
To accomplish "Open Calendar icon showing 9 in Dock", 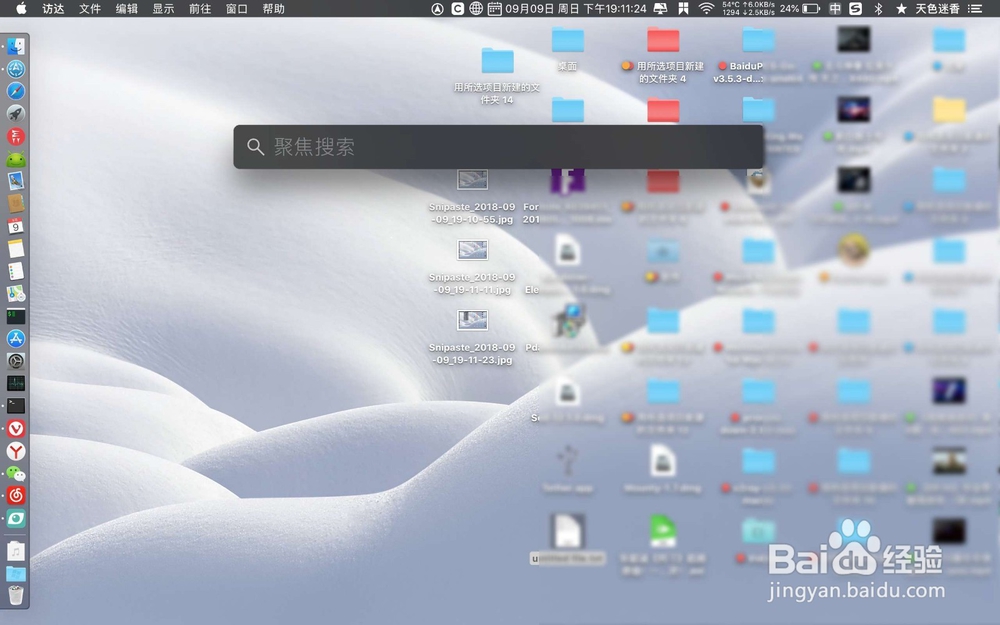I will pos(16,226).
